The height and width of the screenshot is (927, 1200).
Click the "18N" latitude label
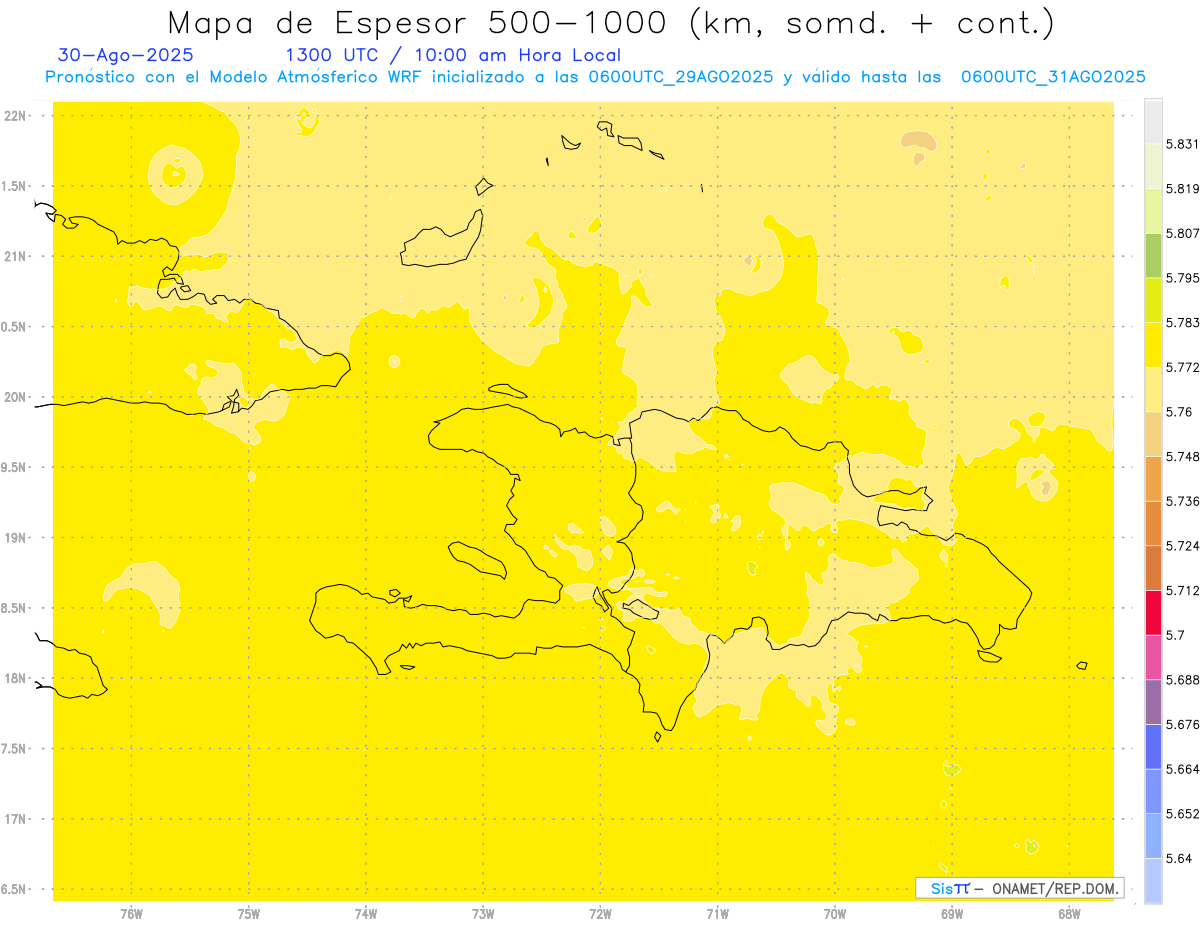15,678
